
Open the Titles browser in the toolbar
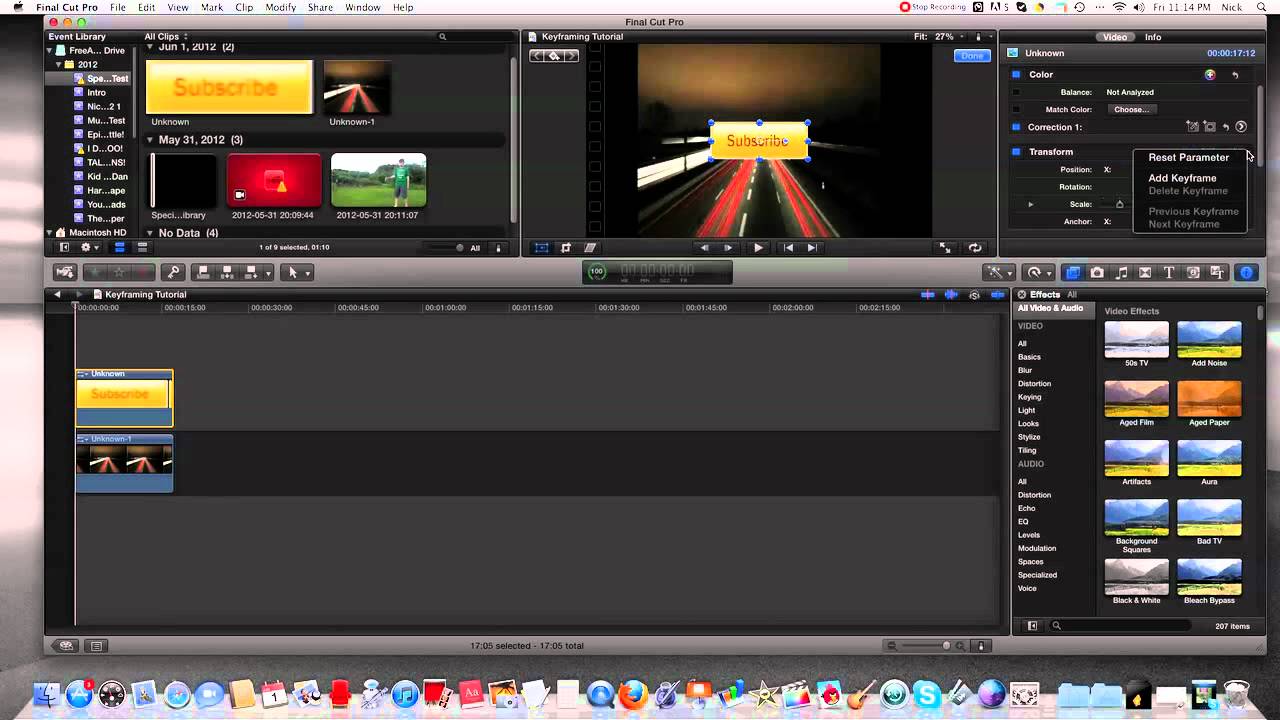pyautogui.click(x=1169, y=272)
